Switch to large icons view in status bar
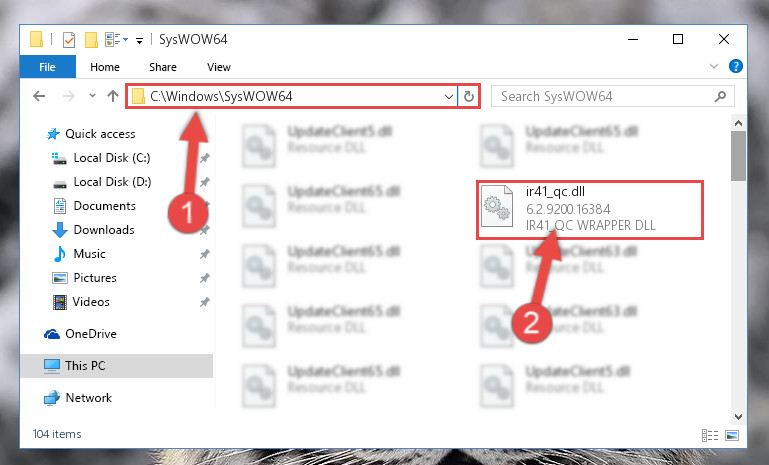This screenshot has width=769, height=465. click(x=732, y=435)
